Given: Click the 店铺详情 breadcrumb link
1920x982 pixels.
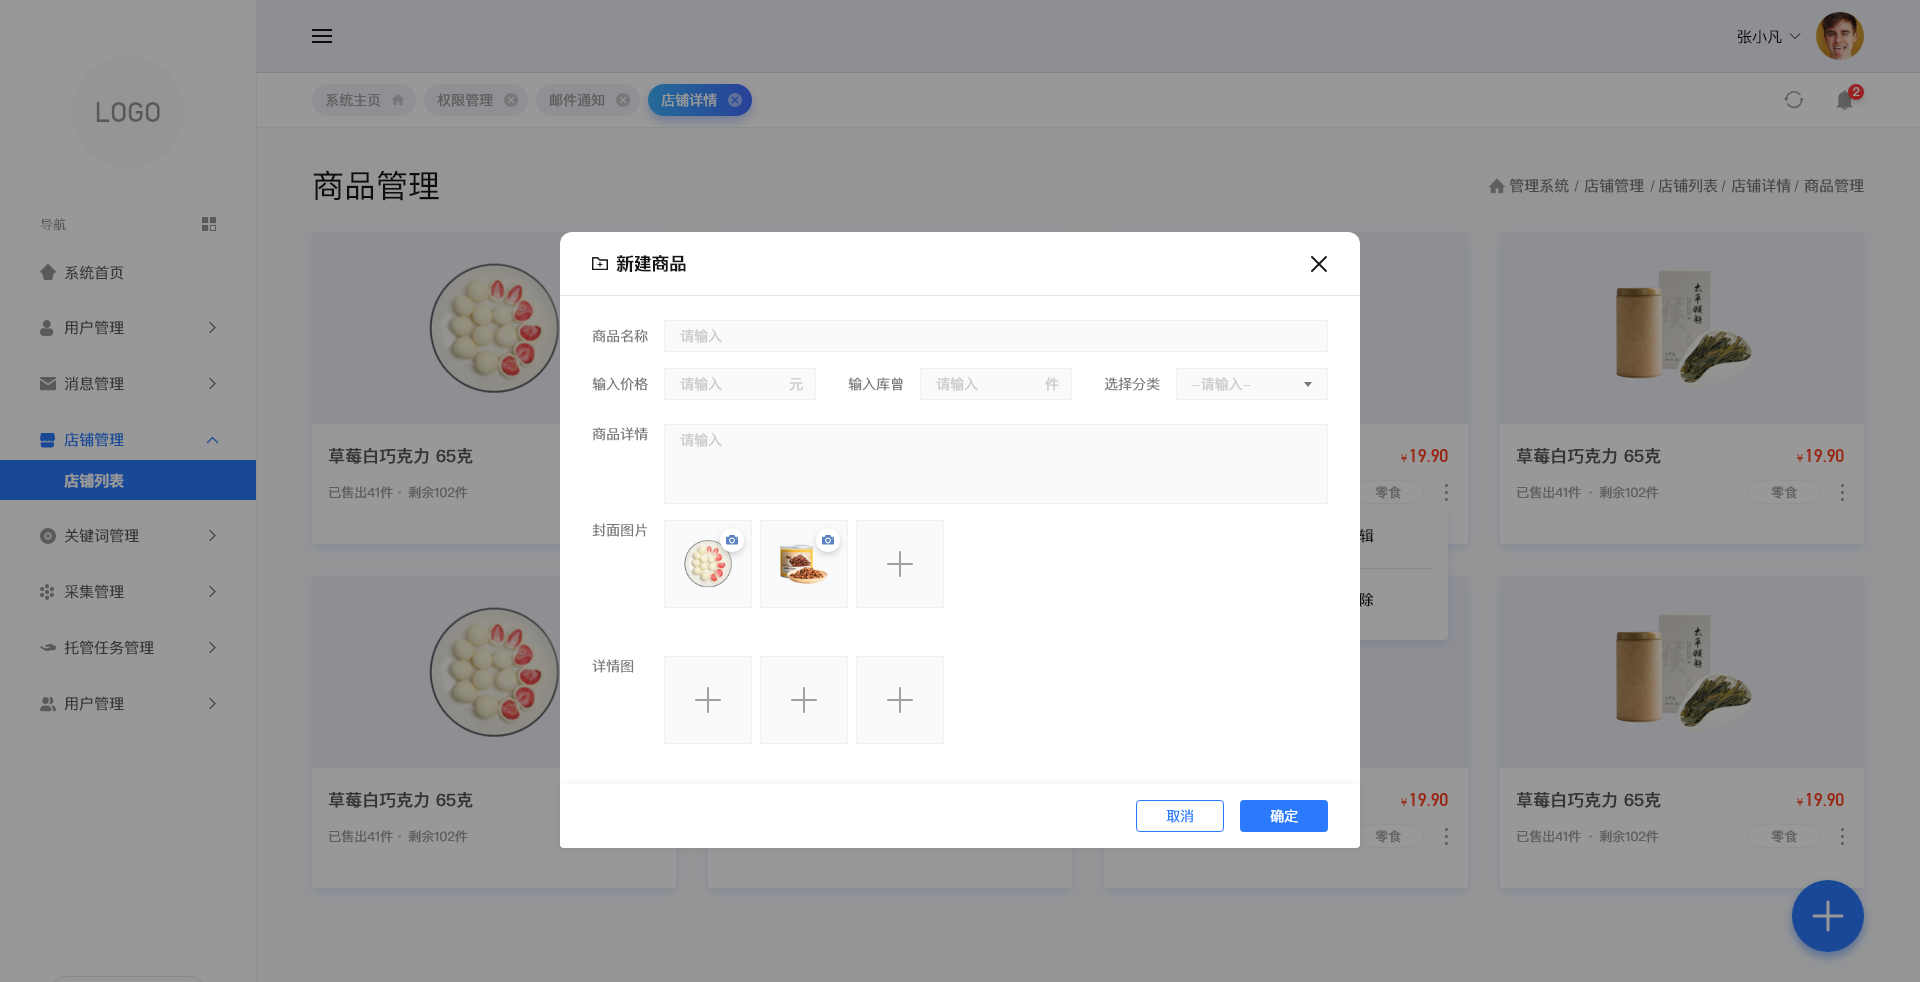Looking at the screenshot, I should pos(1761,186).
